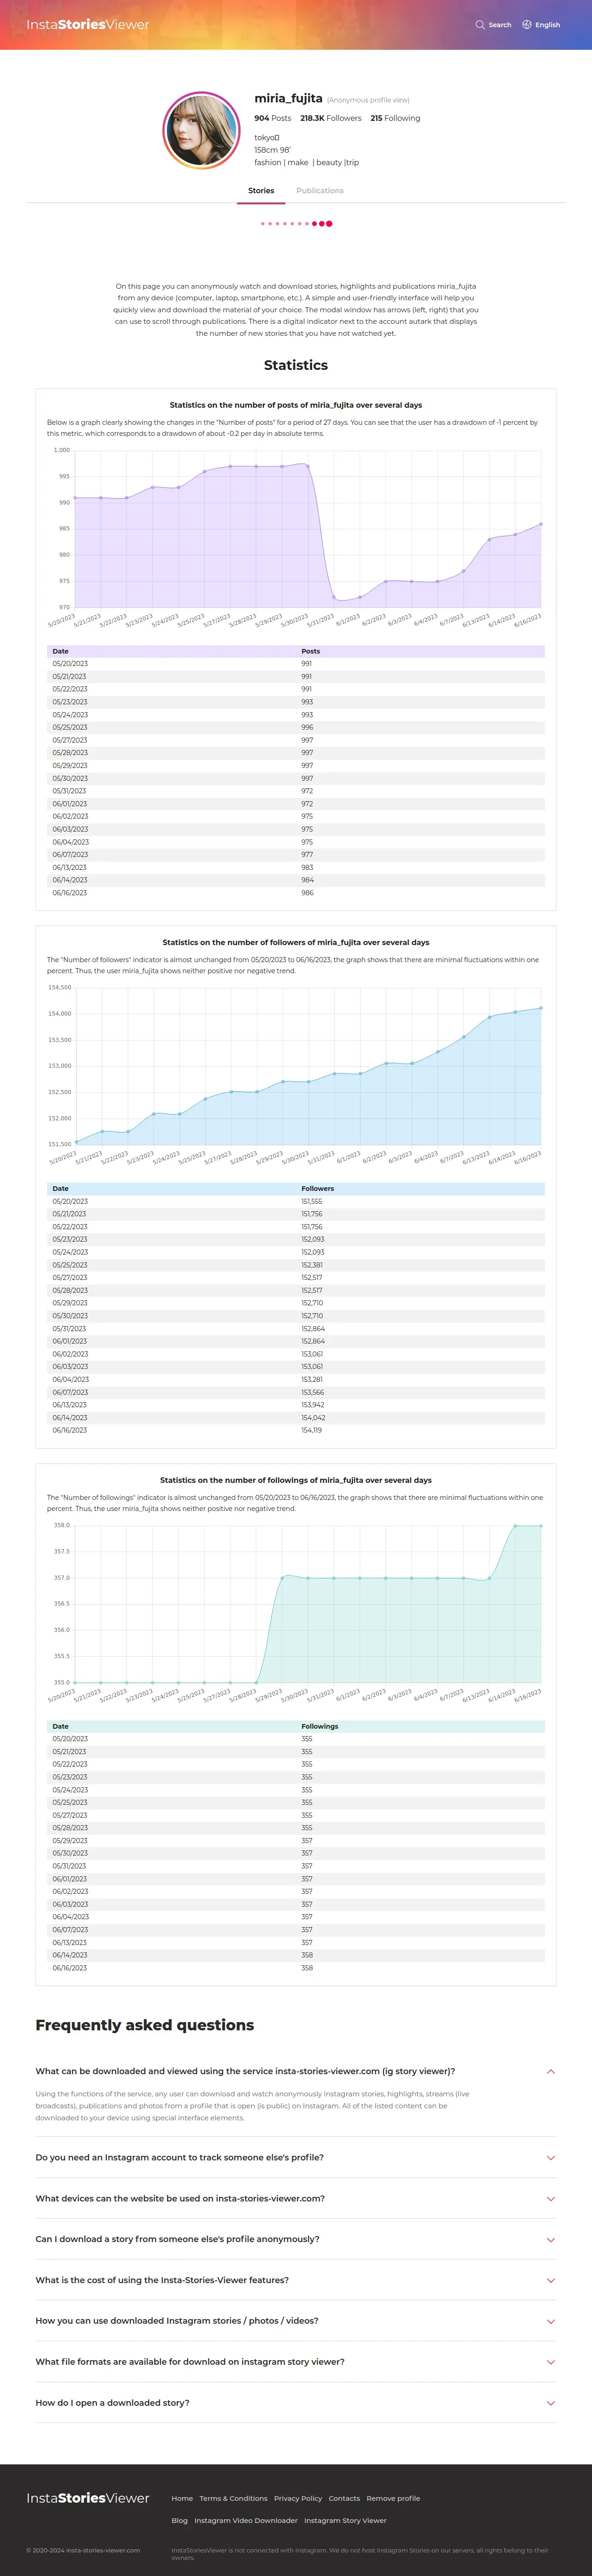Click the 215 Following count
This screenshot has width=592, height=2576.
point(395,118)
